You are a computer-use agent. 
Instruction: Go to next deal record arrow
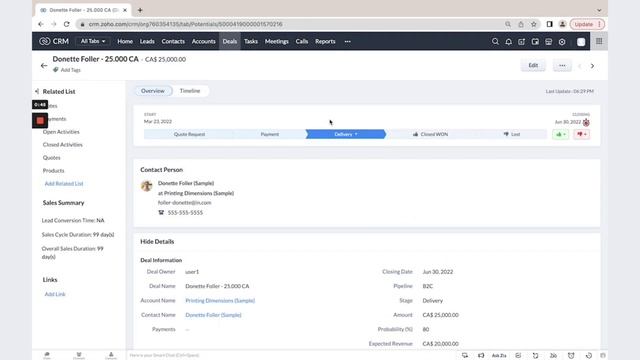tap(592, 66)
